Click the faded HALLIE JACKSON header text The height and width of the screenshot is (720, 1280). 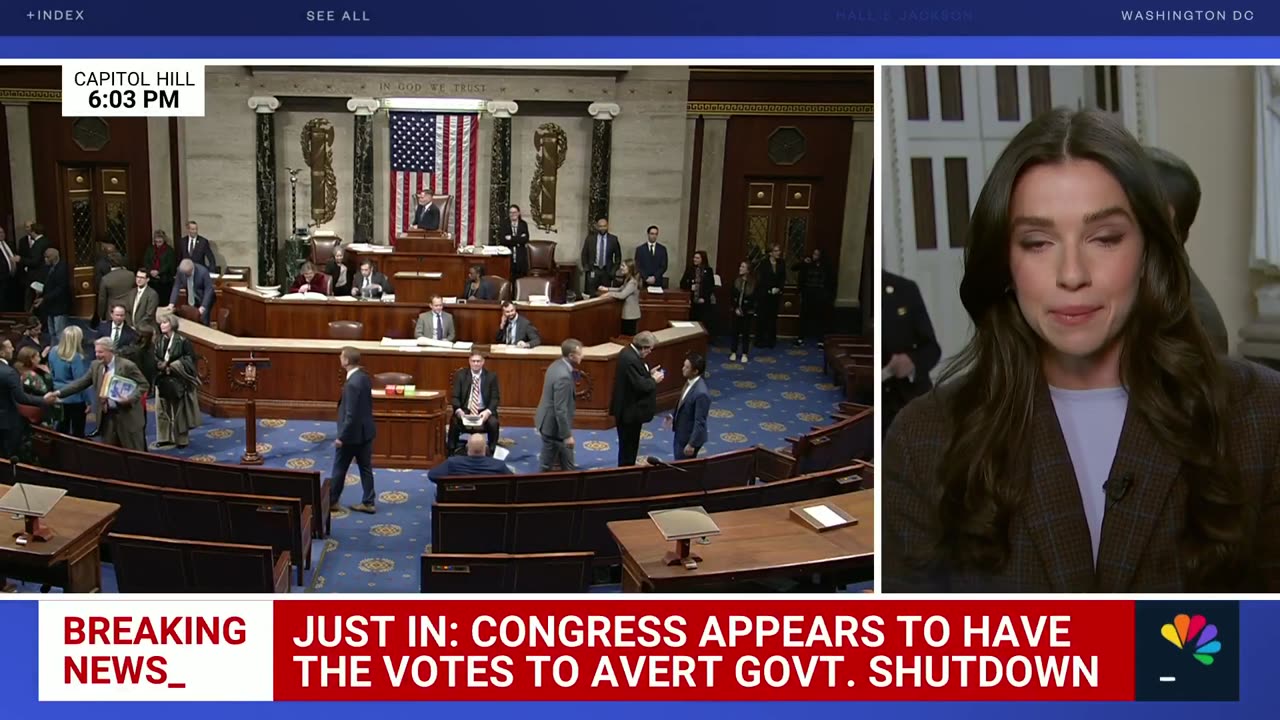pos(904,16)
